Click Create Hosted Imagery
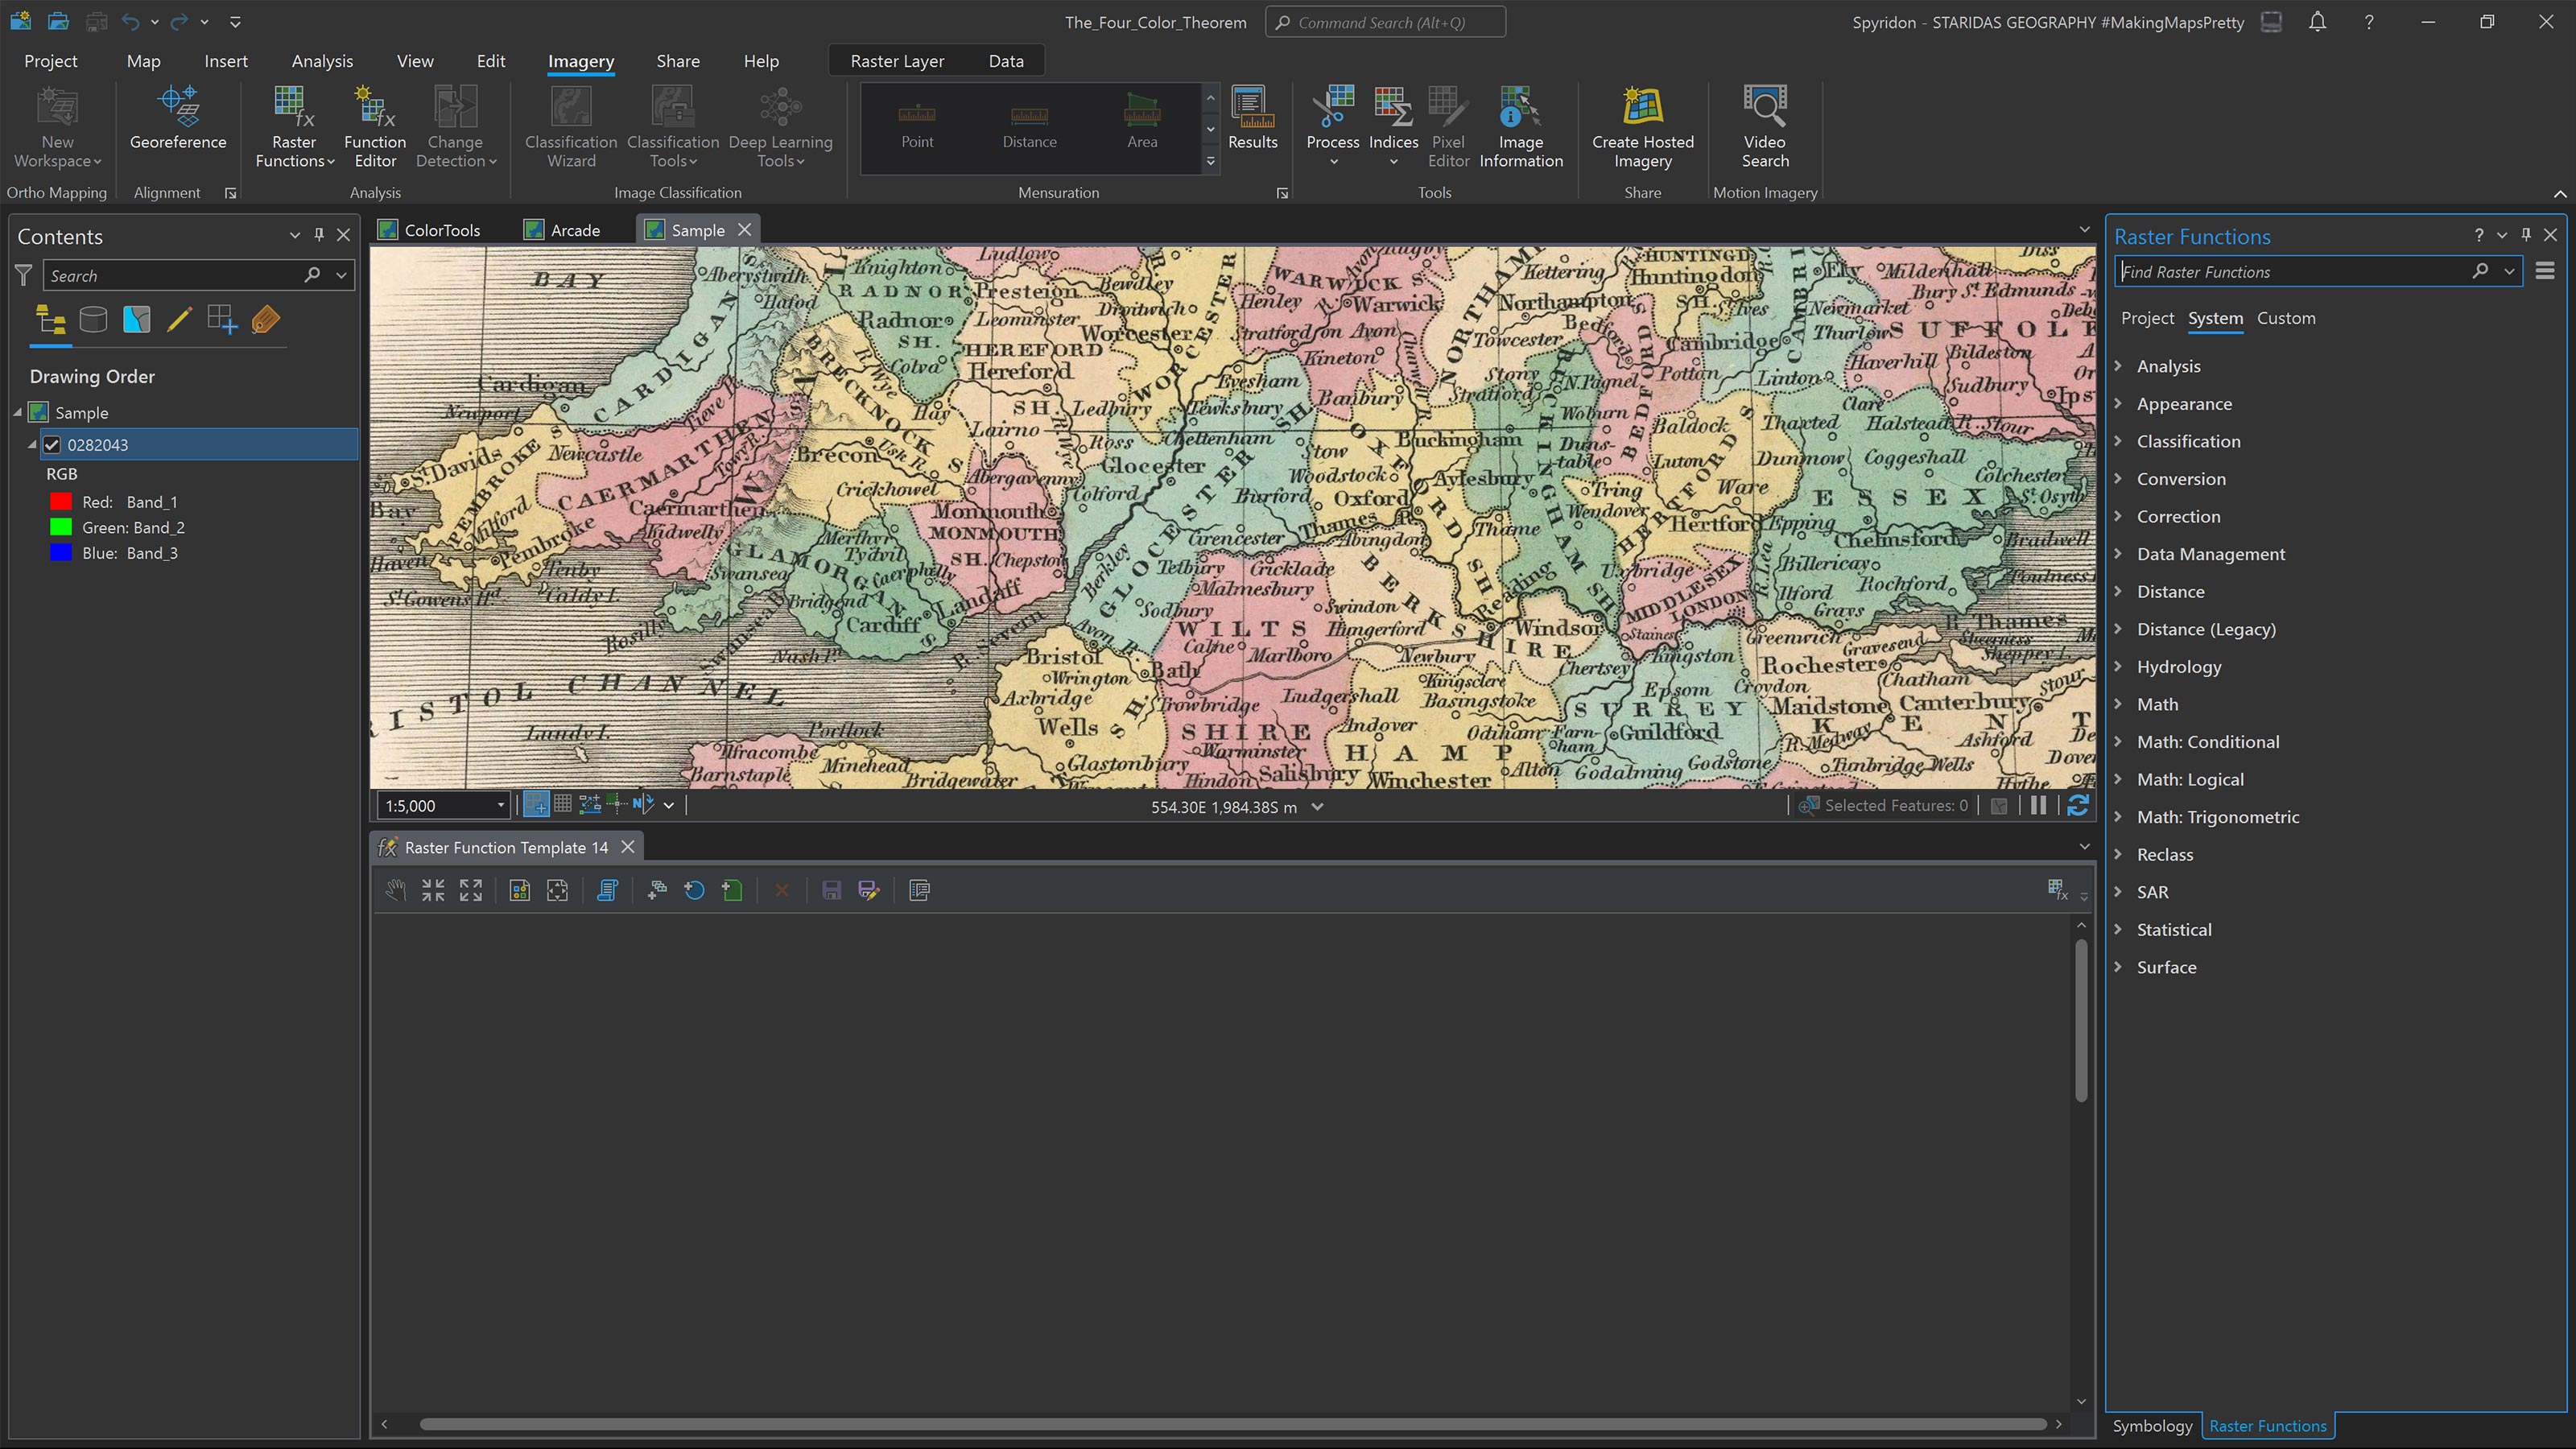The width and height of the screenshot is (2576, 1449). click(1641, 127)
